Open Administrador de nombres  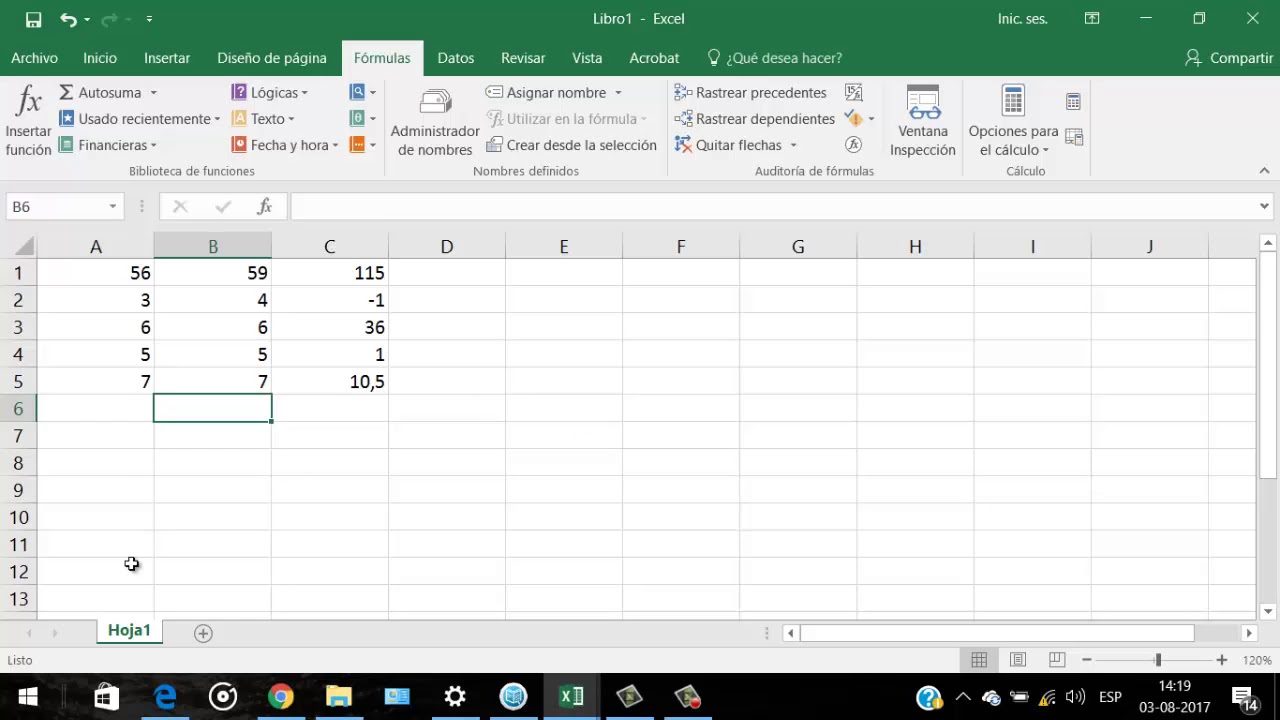435,122
